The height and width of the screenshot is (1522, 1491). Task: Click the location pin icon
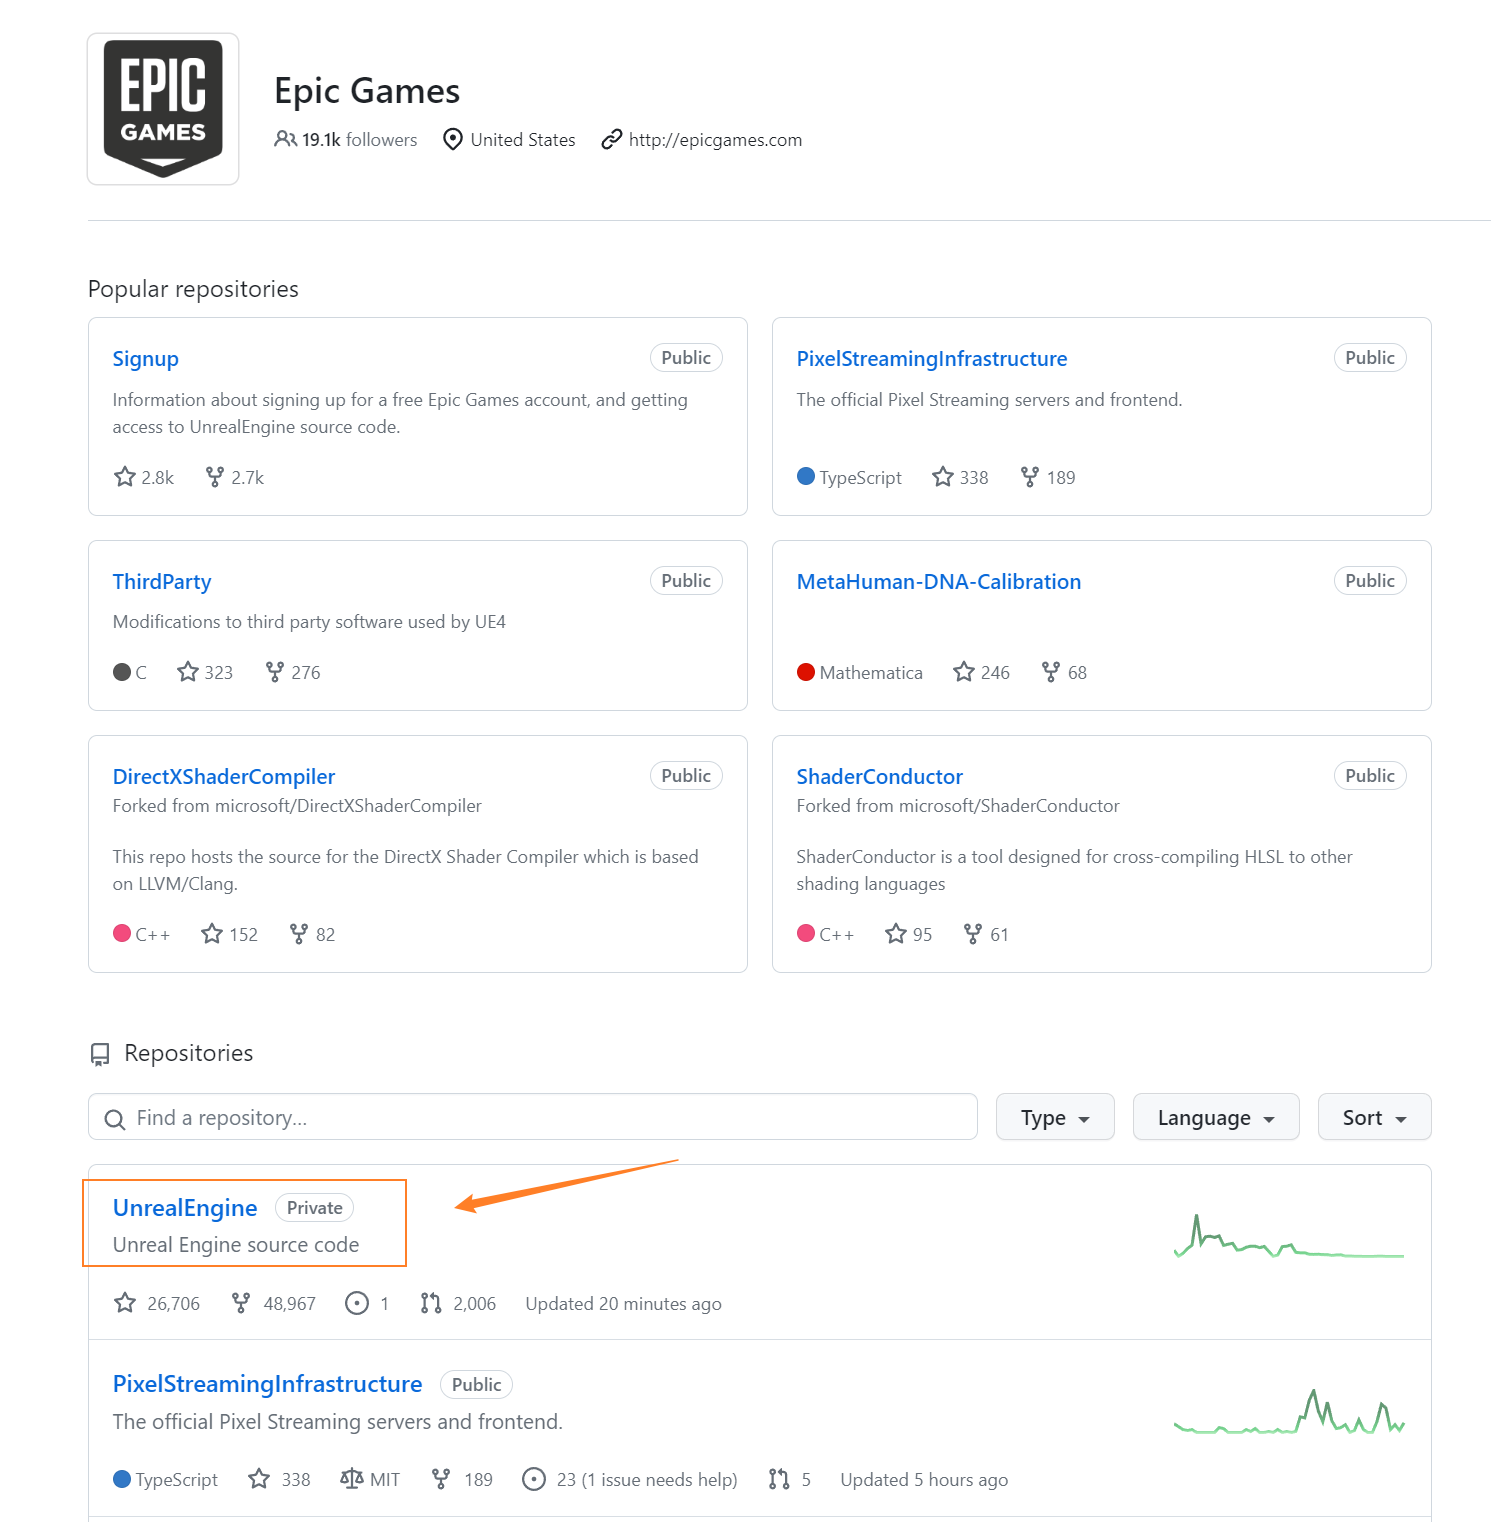tap(453, 139)
